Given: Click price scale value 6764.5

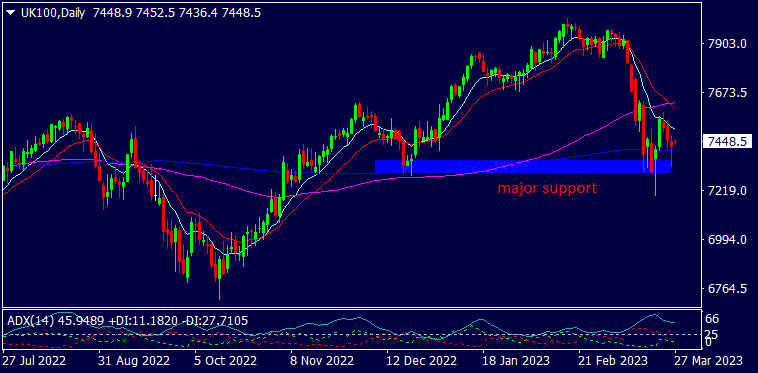Looking at the screenshot, I should pos(728,289).
